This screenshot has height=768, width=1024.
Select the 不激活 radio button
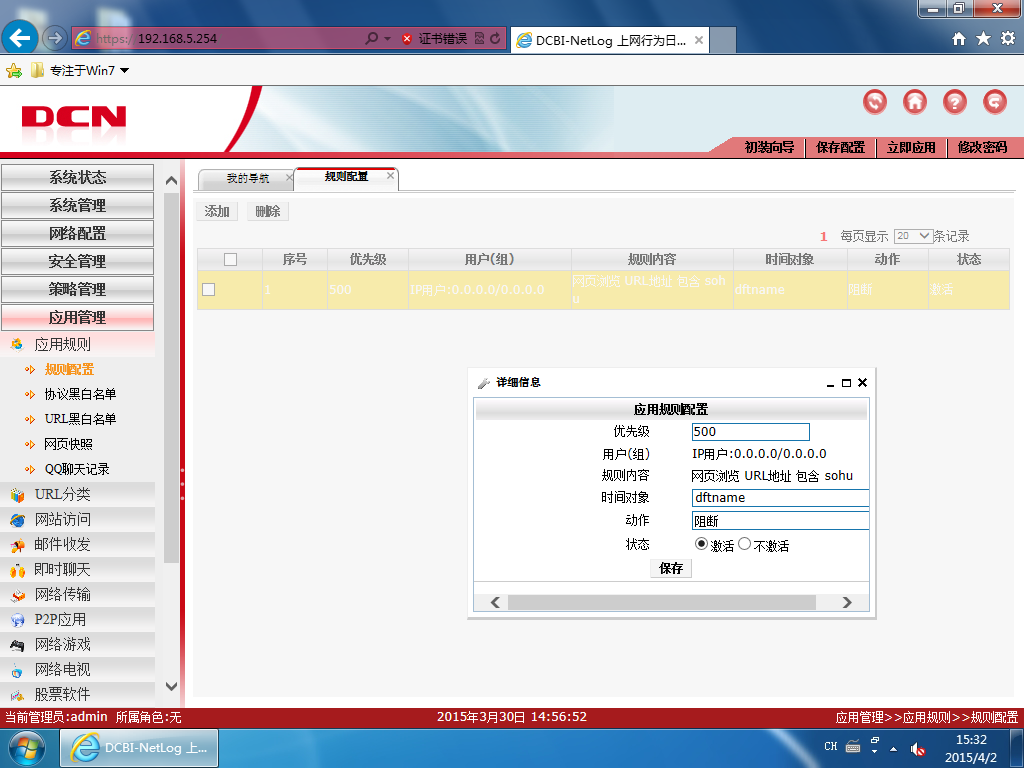(x=744, y=544)
